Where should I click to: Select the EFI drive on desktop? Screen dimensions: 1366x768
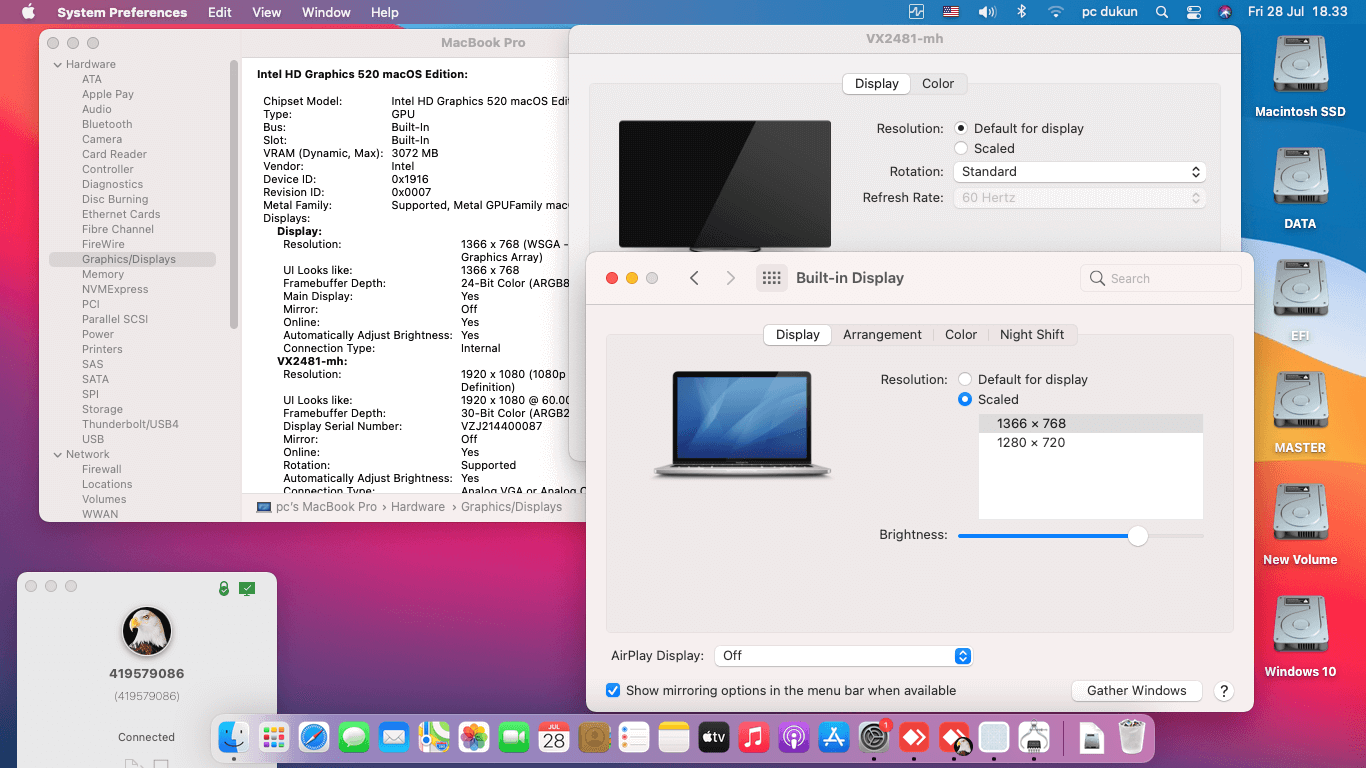tap(1300, 301)
